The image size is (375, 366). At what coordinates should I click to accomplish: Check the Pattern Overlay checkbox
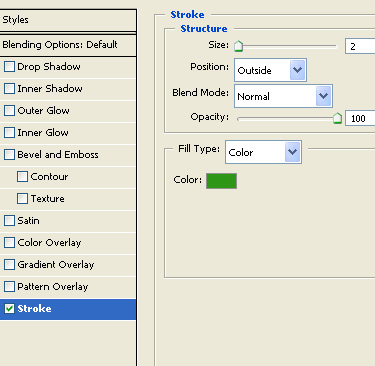9,287
